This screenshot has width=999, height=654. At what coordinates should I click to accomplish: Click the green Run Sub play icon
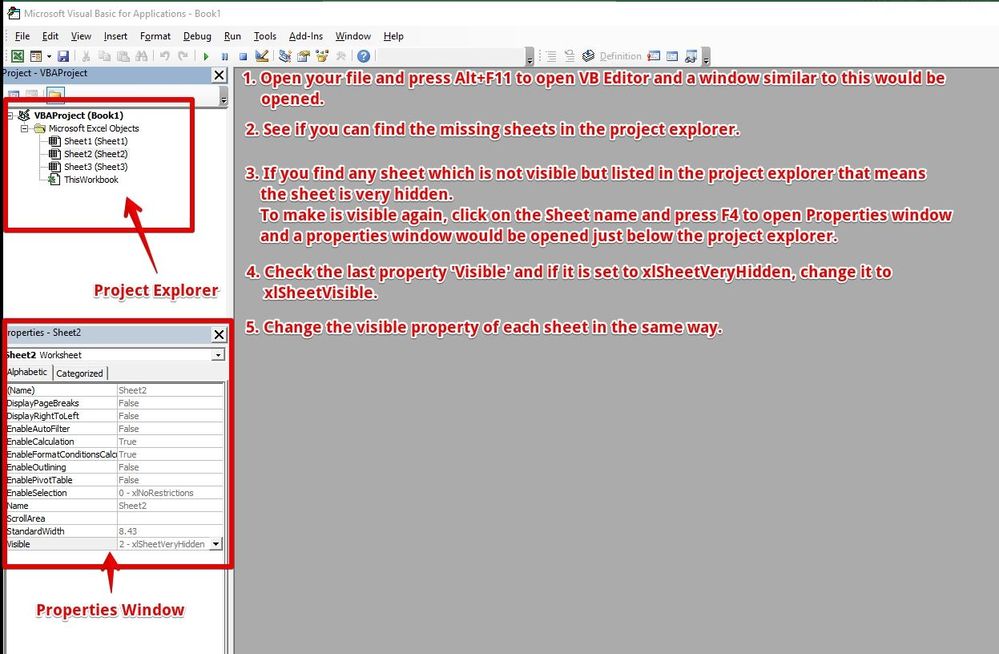point(206,56)
